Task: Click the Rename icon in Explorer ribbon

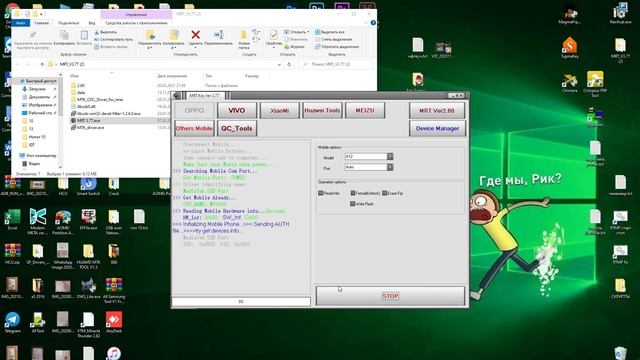Action: [219, 35]
